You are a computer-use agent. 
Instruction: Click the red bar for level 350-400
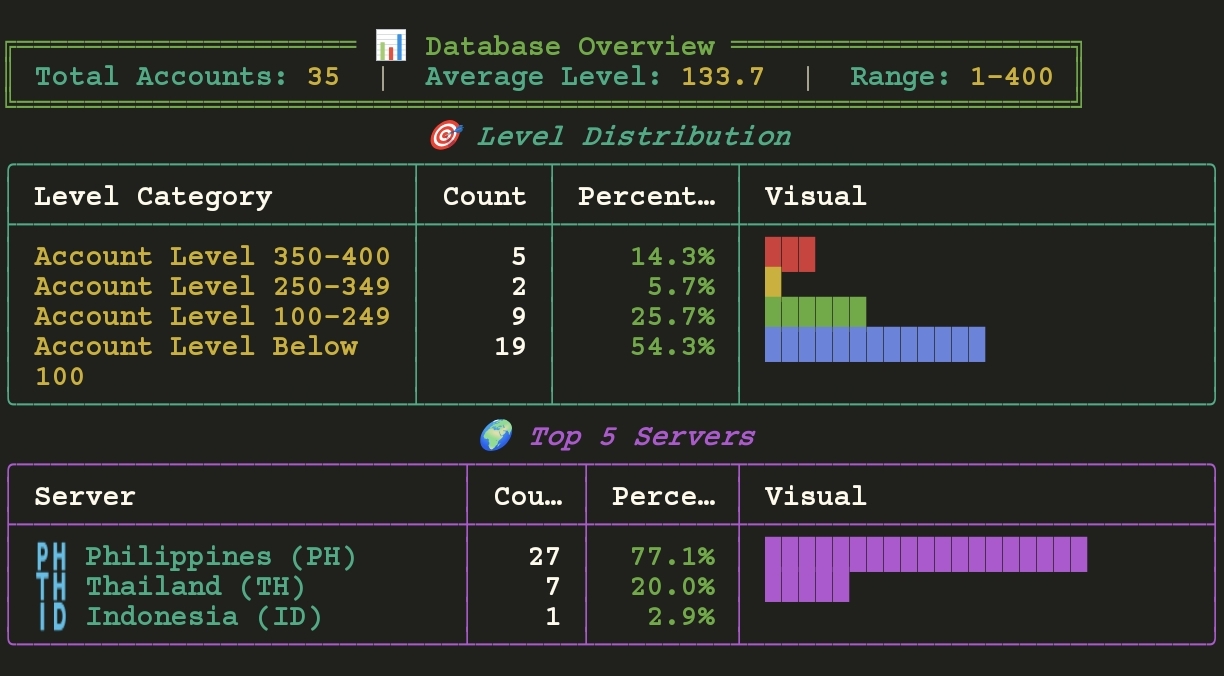(790, 254)
